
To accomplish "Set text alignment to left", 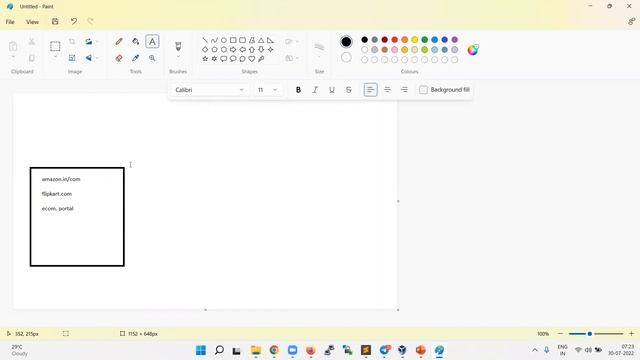I will pyautogui.click(x=370, y=90).
